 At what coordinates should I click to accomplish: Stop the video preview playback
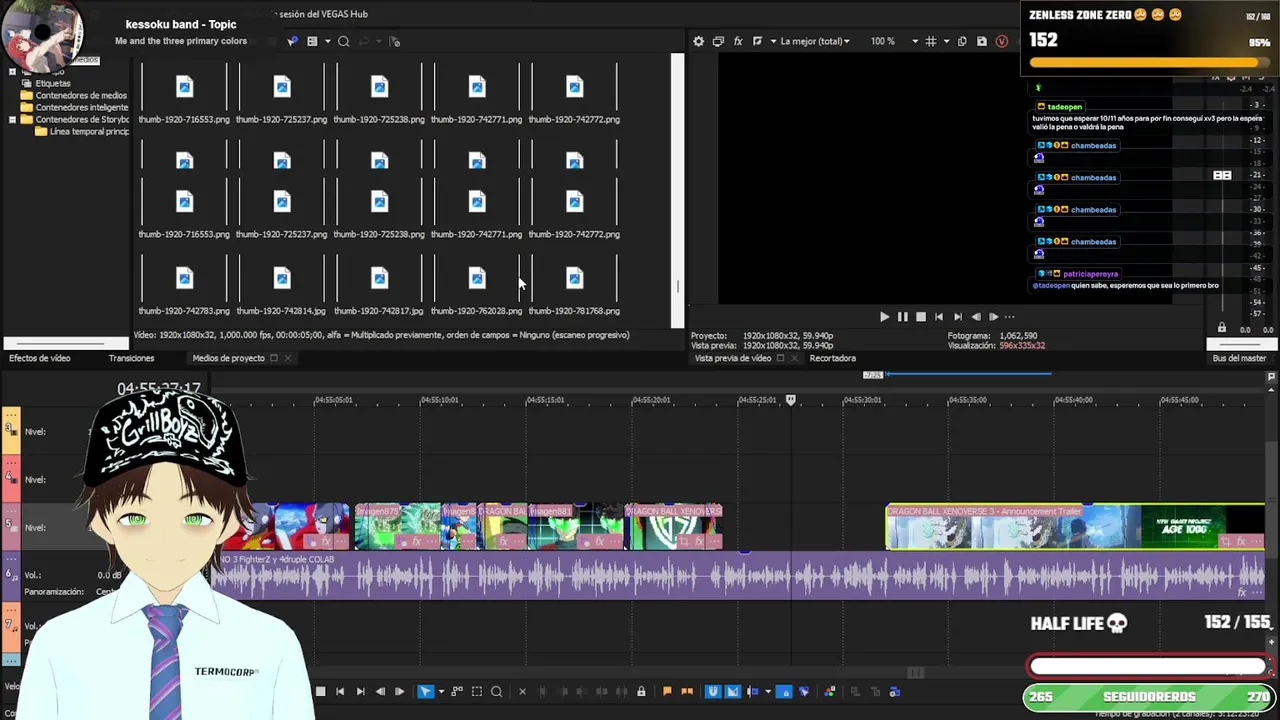921,317
